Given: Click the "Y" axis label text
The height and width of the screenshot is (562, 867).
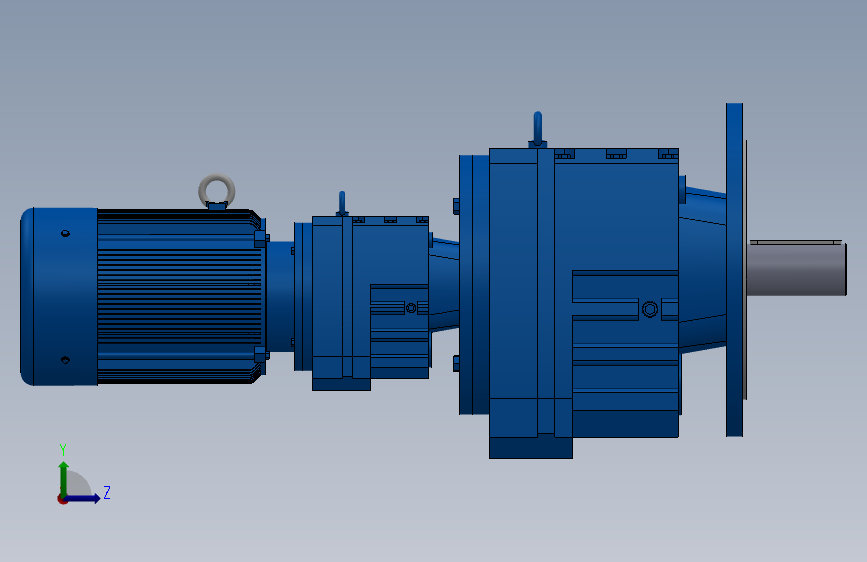Looking at the screenshot, I should coord(63,450).
